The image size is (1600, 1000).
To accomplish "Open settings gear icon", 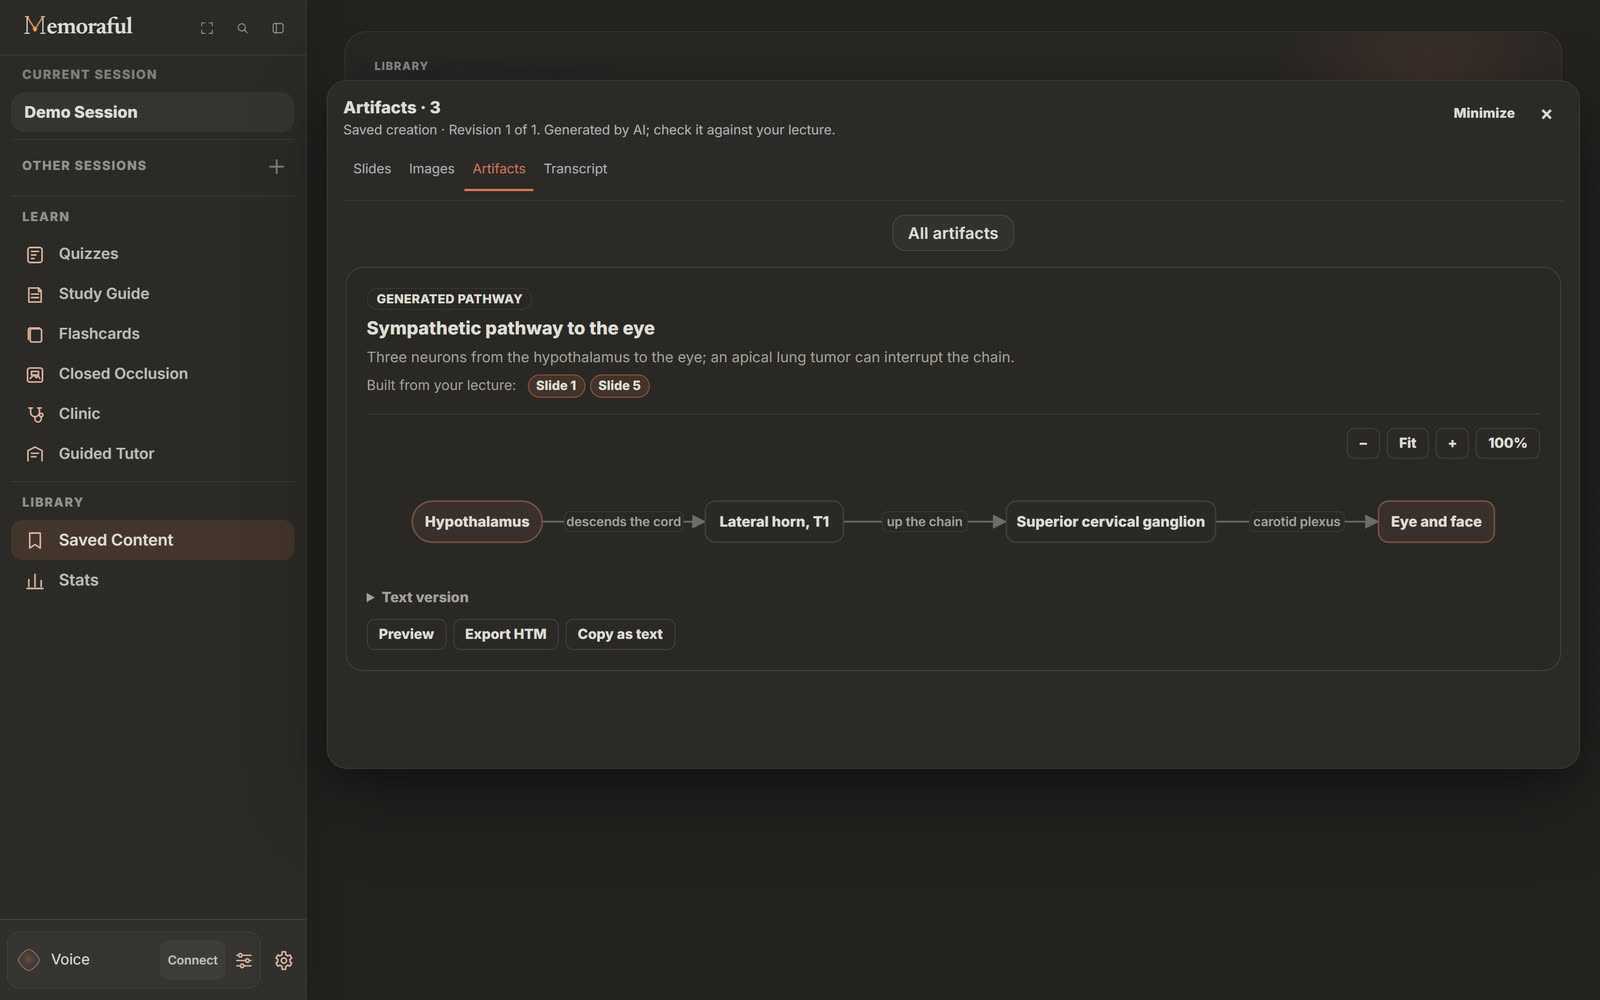I will point(284,960).
